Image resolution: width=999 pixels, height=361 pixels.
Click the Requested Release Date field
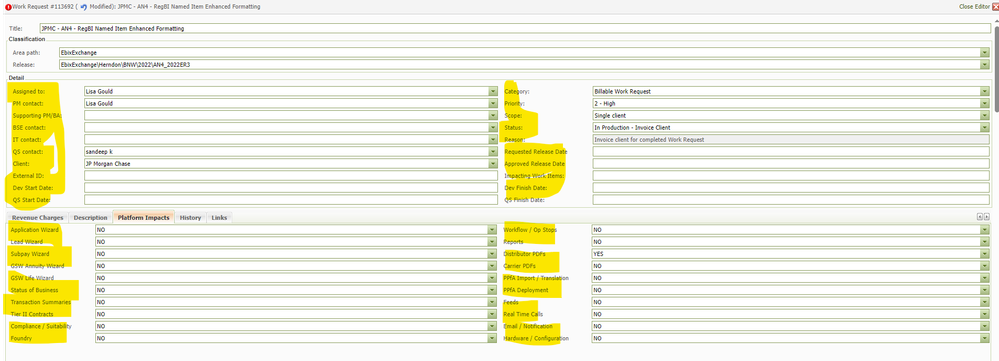pos(791,152)
